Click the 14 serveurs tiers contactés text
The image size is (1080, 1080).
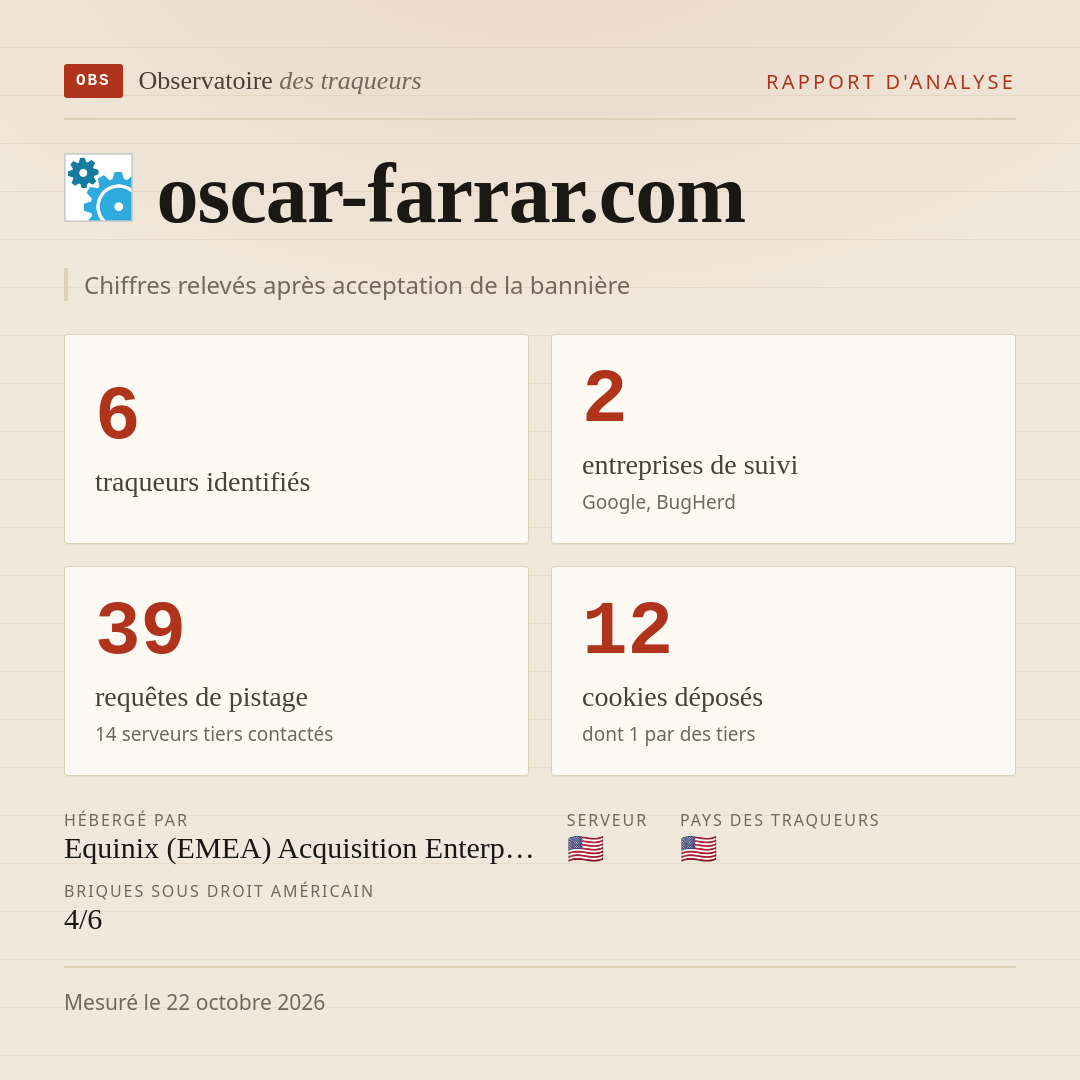(x=214, y=734)
